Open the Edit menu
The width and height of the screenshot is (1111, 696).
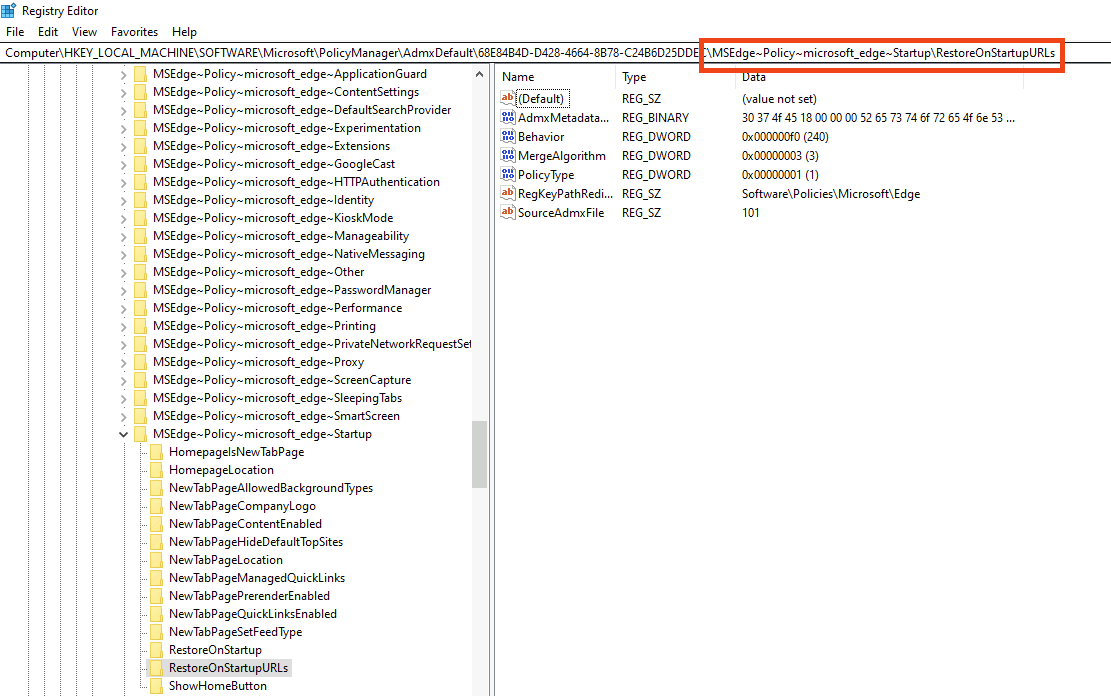47,31
